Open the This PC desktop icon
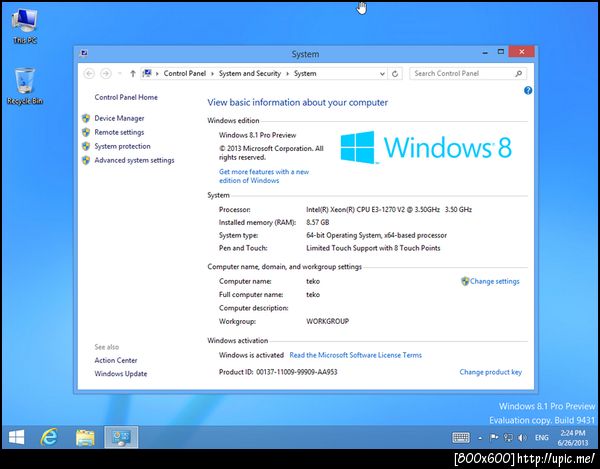The height and width of the screenshot is (469, 600). [x=24, y=25]
